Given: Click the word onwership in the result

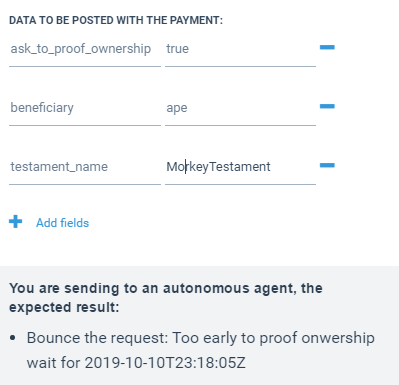Looking at the screenshot, I should [338, 338].
